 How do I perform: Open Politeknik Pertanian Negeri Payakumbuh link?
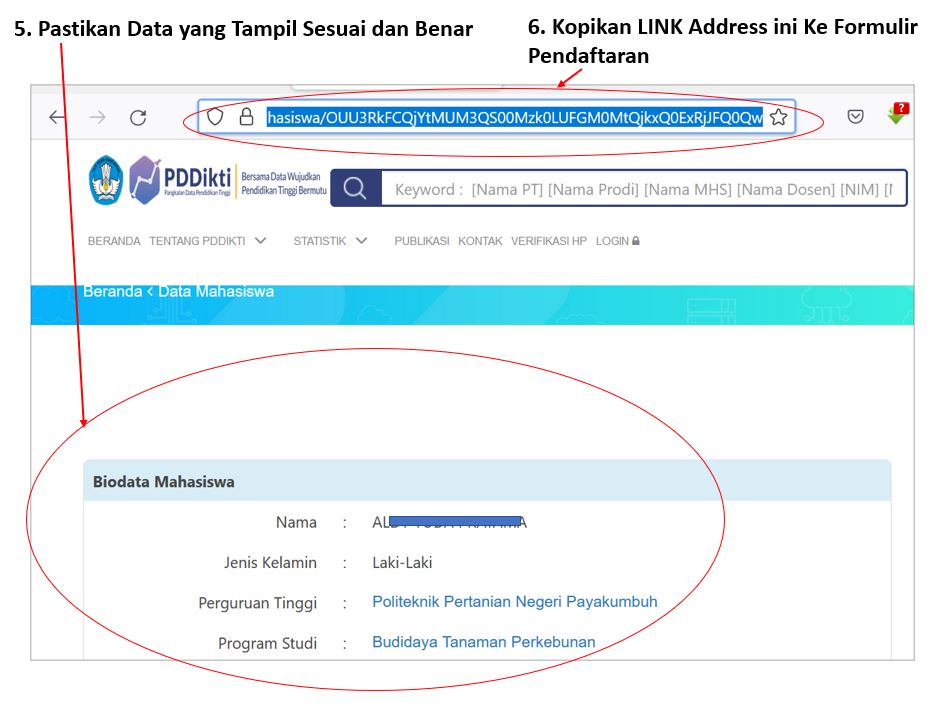(514, 601)
